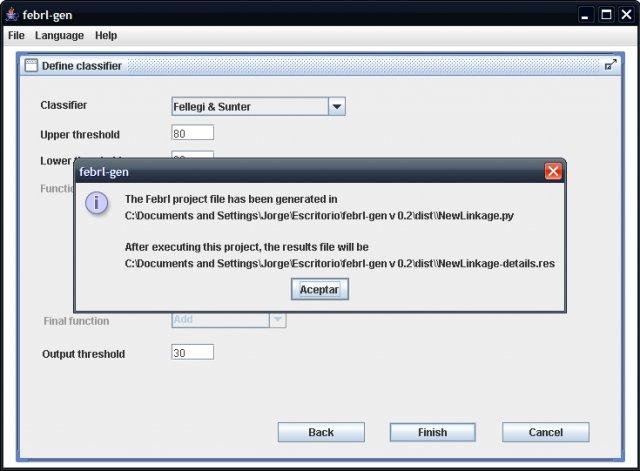The image size is (640, 471).
Task: Click the Aceptar button in the dialog
Action: 320,289
